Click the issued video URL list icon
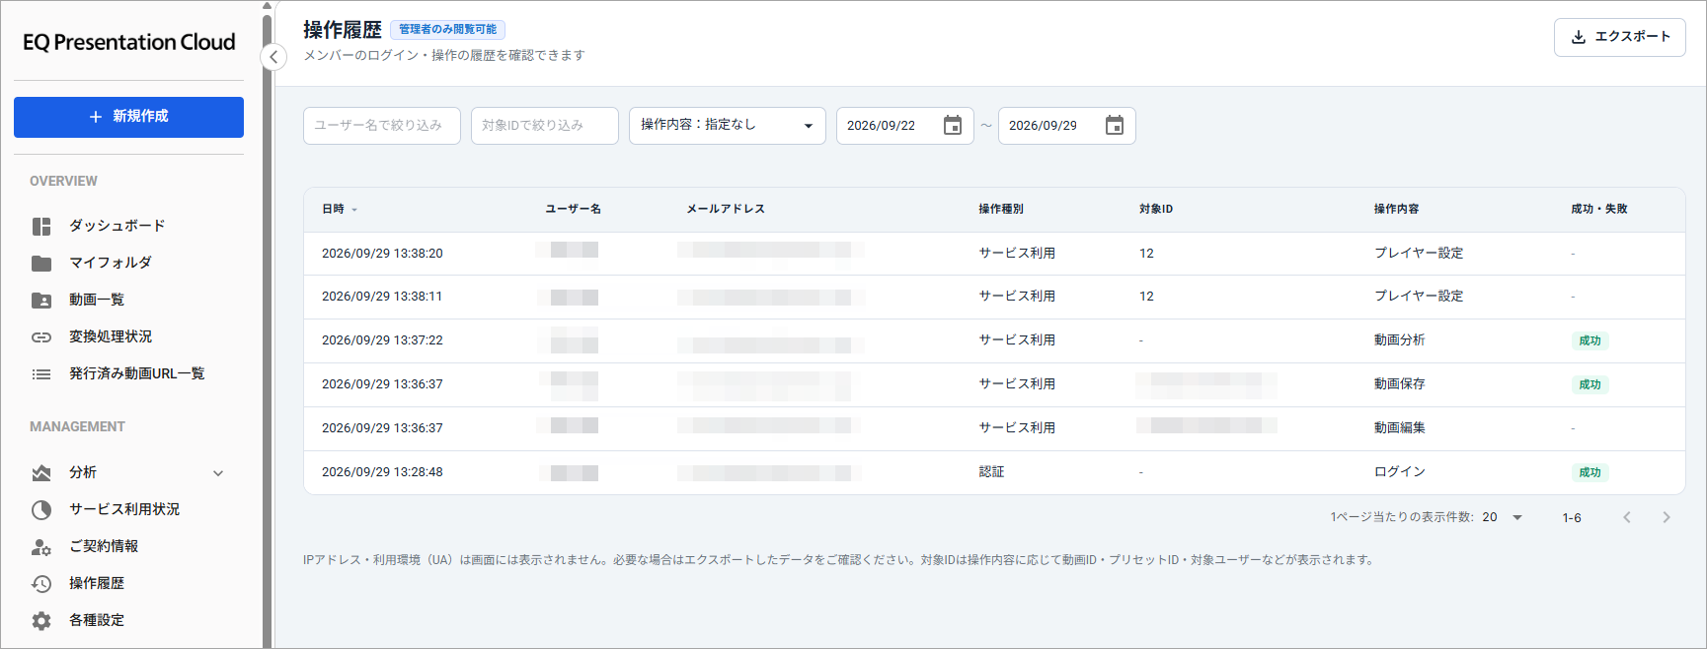The width and height of the screenshot is (1707, 649). [x=41, y=374]
